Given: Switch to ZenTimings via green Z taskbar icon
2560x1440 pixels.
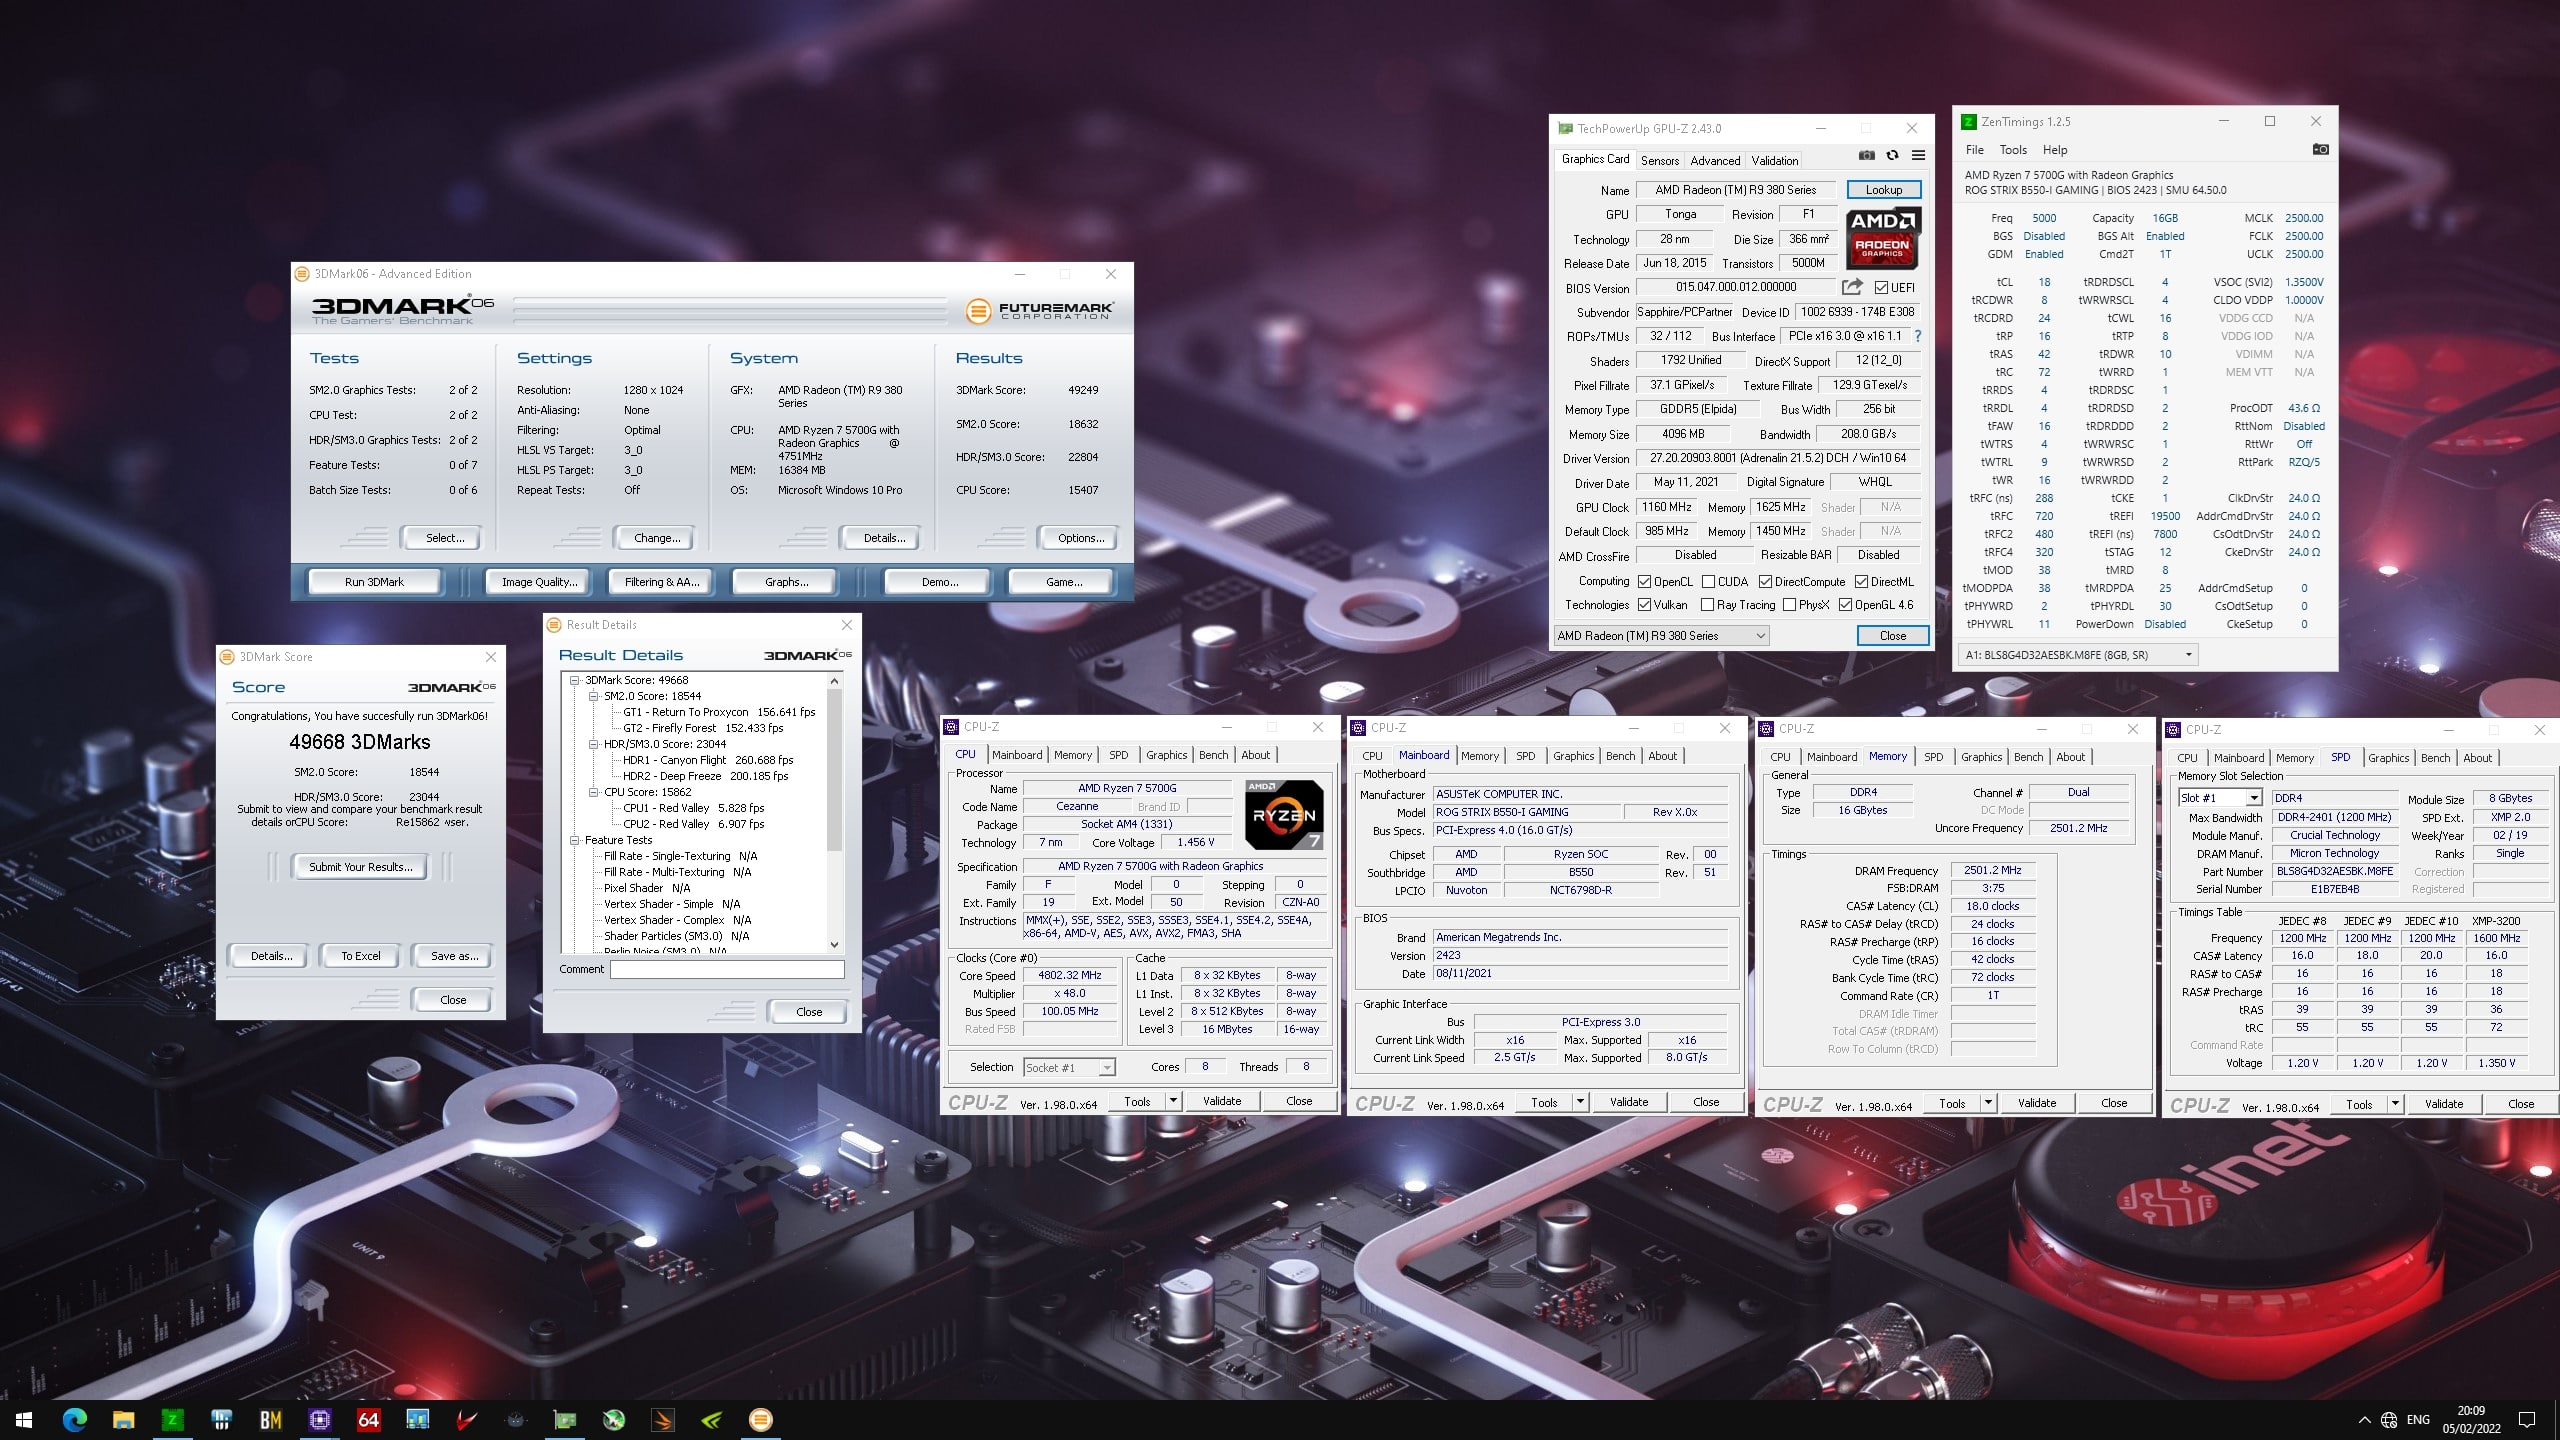Looking at the screenshot, I should coord(172,1419).
